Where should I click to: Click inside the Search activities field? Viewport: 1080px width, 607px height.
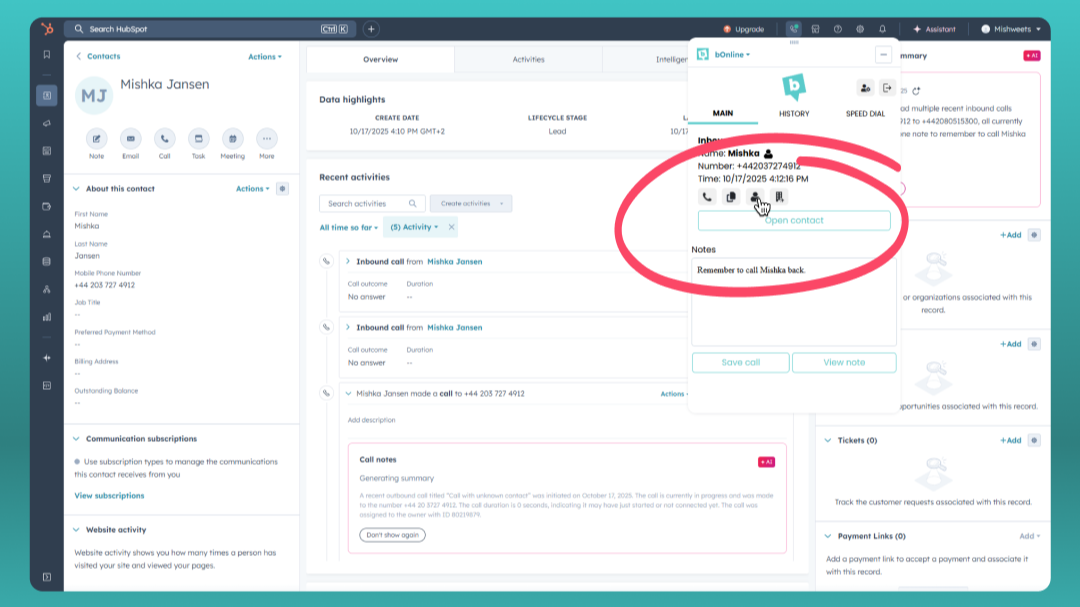(371, 203)
